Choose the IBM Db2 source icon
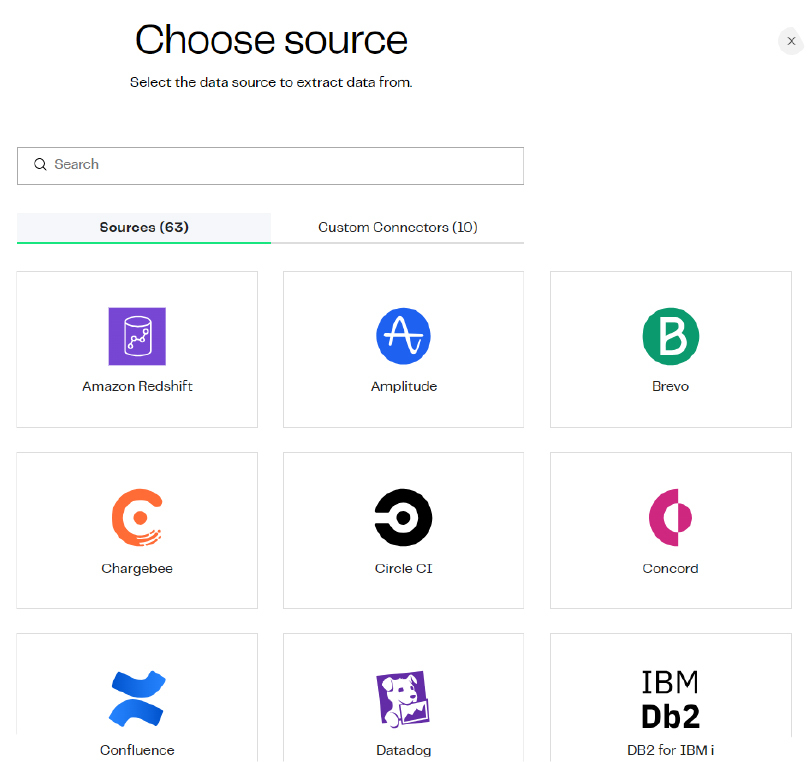 [x=670, y=695]
